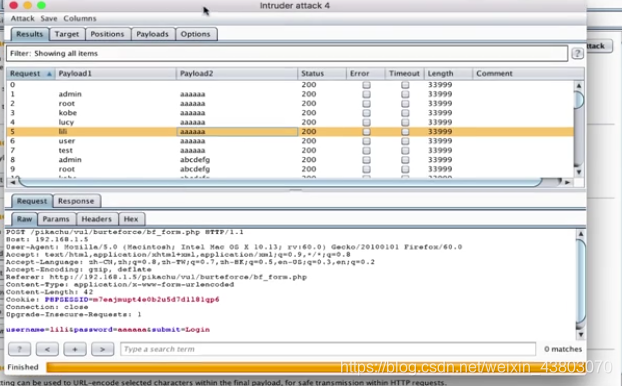Select request 9 root abcdefg row
622x386 pixels.
tap(290, 169)
